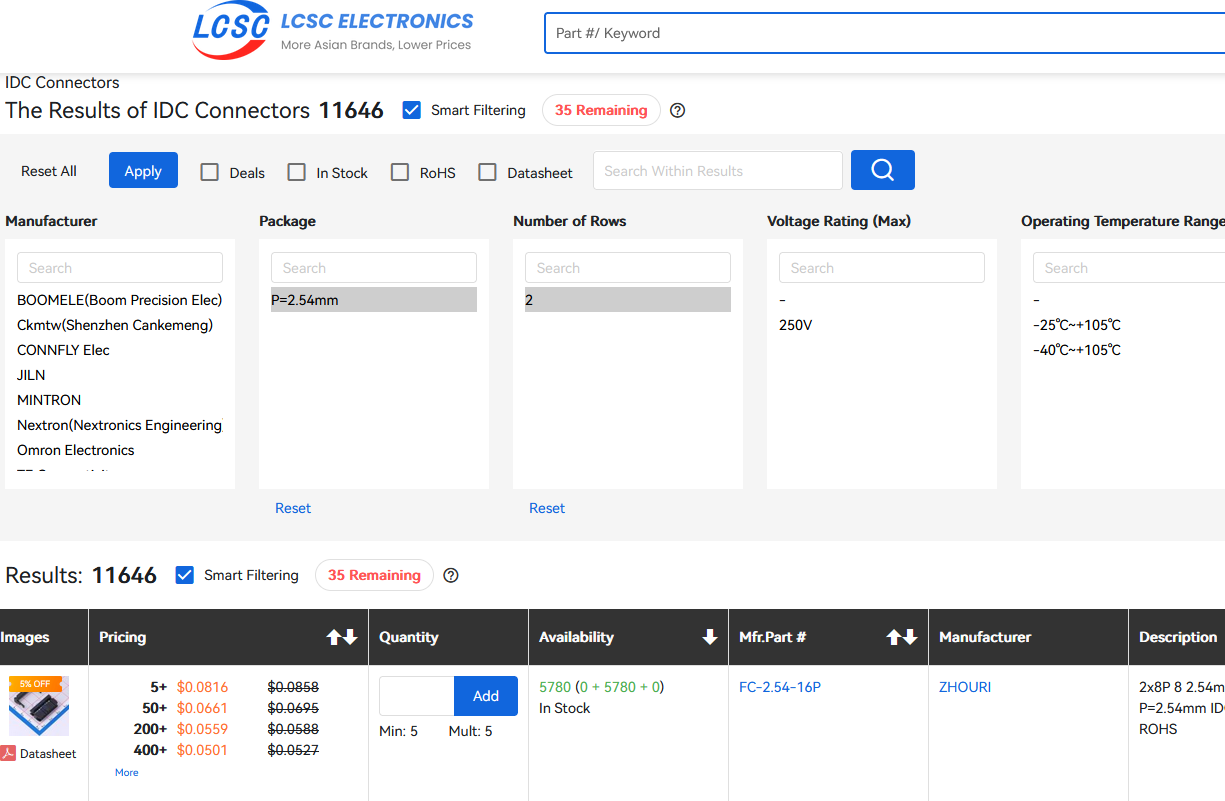
Task: Focus the Manufacturer filter search box
Action: (120, 268)
